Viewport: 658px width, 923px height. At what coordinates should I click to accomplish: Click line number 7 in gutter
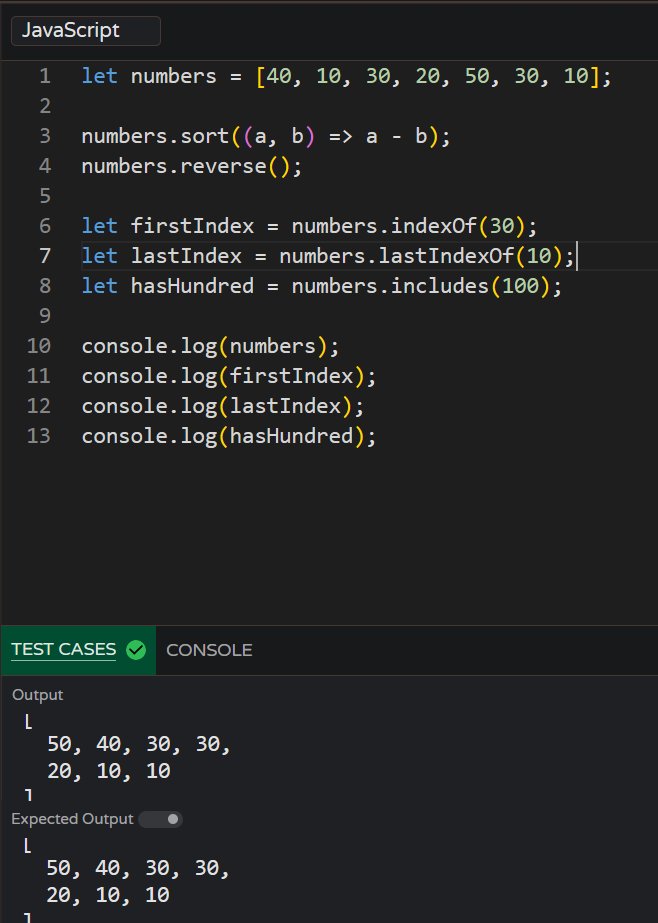(x=45, y=256)
